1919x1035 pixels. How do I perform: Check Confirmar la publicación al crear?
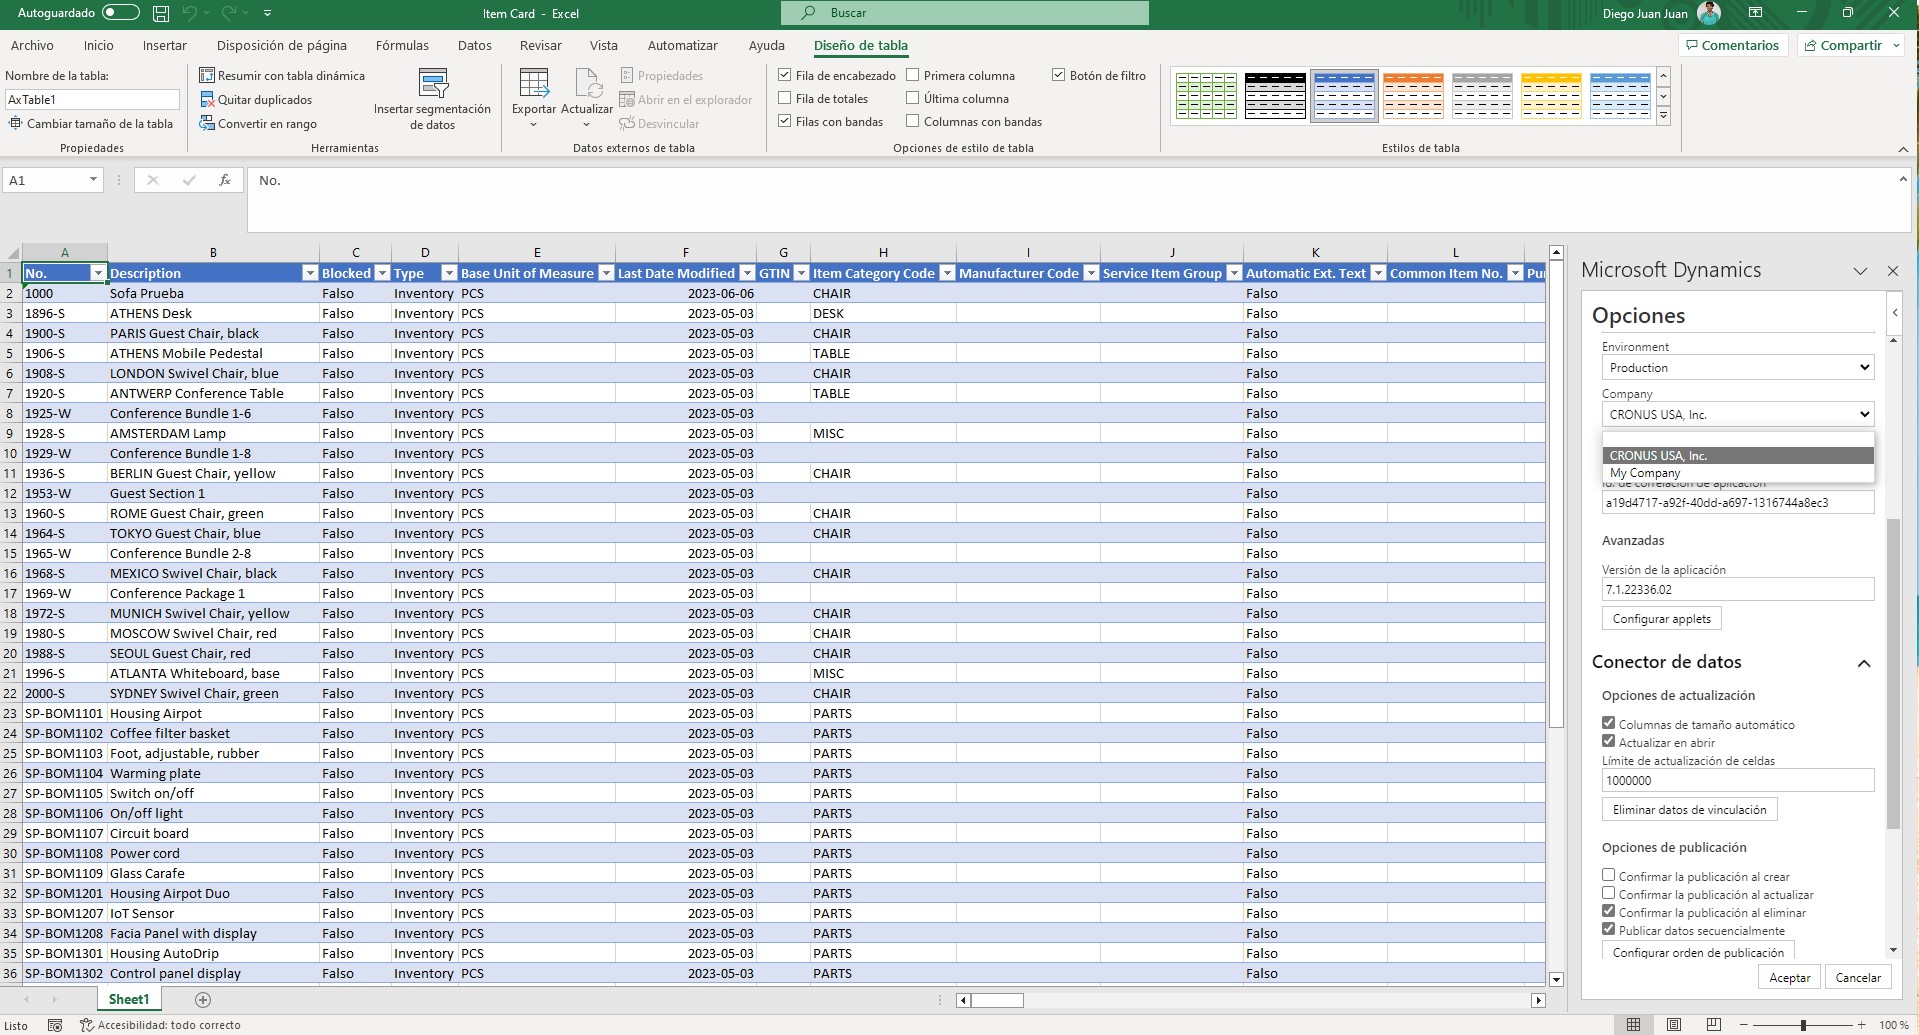[x=1608, y=875]
